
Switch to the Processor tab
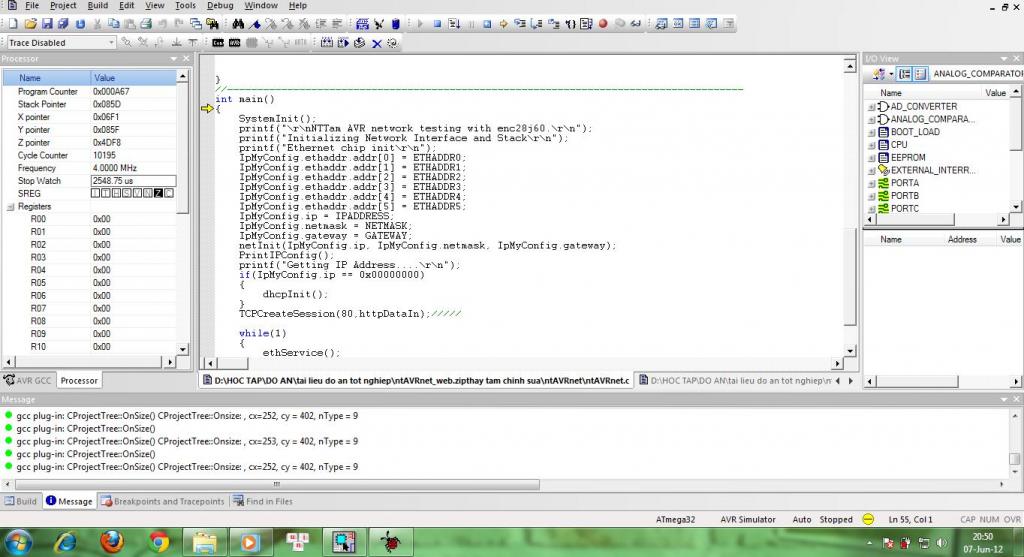click(x=79, y=381)
